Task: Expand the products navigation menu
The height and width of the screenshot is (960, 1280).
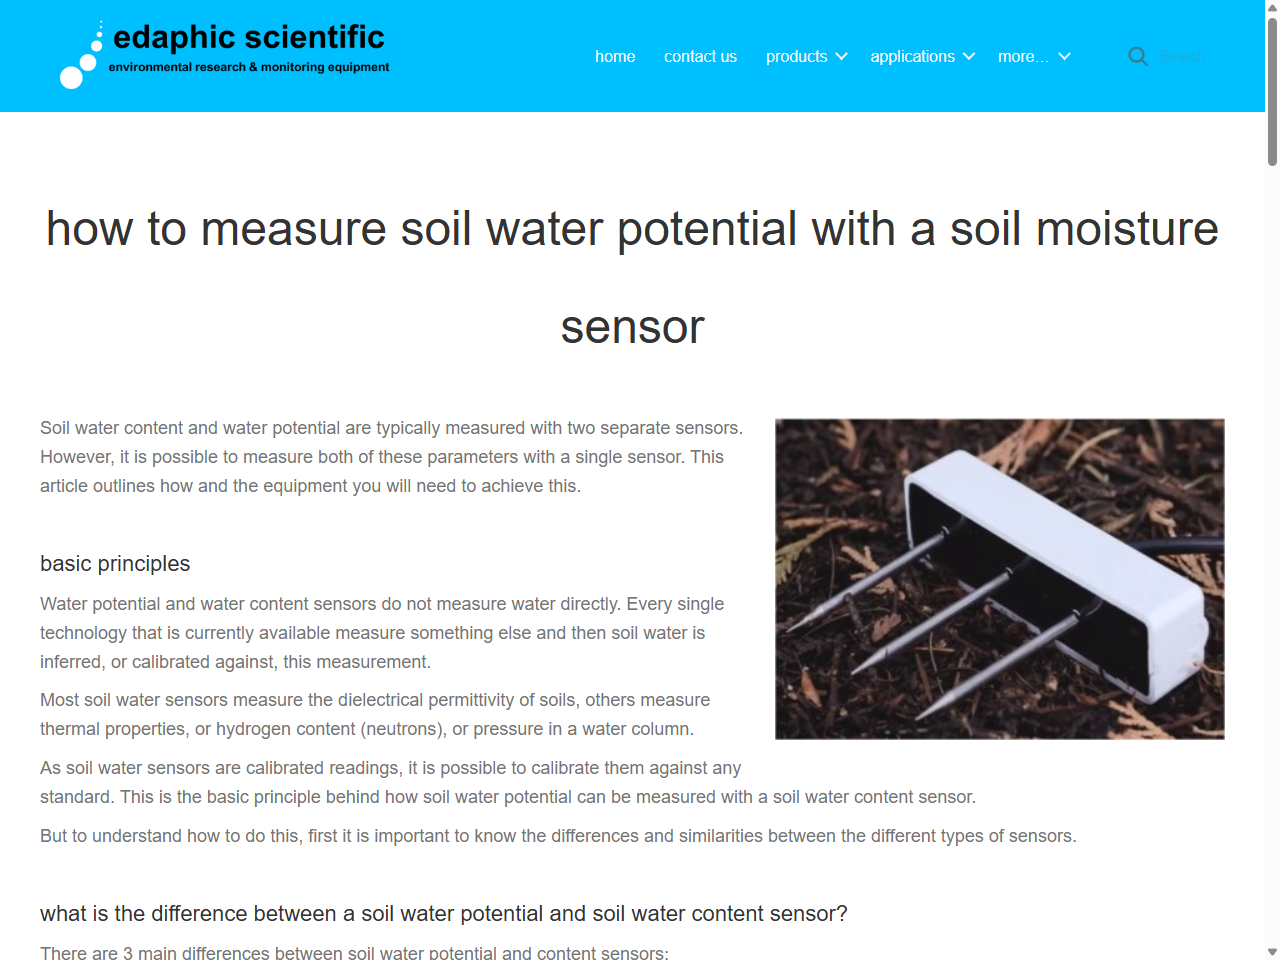Action: click(x=798, y=57)
